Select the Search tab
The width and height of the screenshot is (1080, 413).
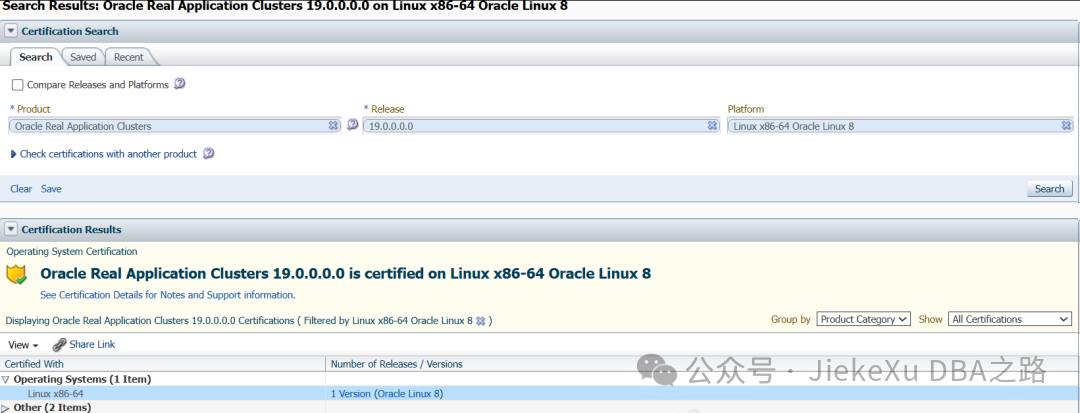pyautogui.click(x=36, y=57)
